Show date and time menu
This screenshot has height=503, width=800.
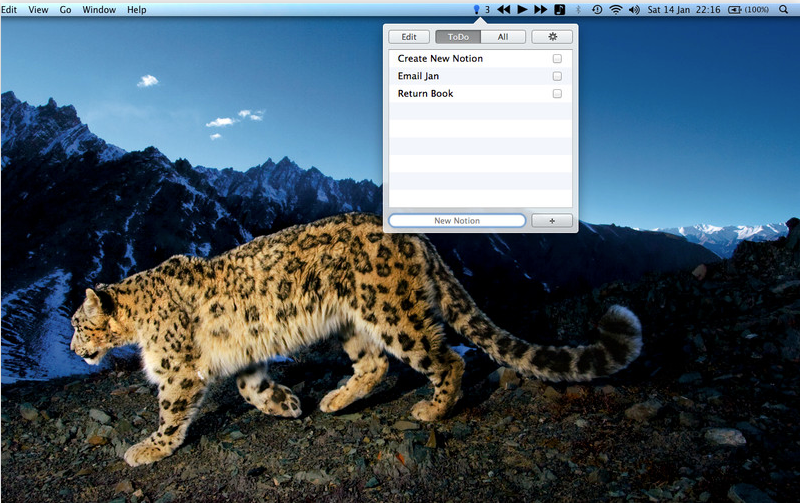[684, 9]
